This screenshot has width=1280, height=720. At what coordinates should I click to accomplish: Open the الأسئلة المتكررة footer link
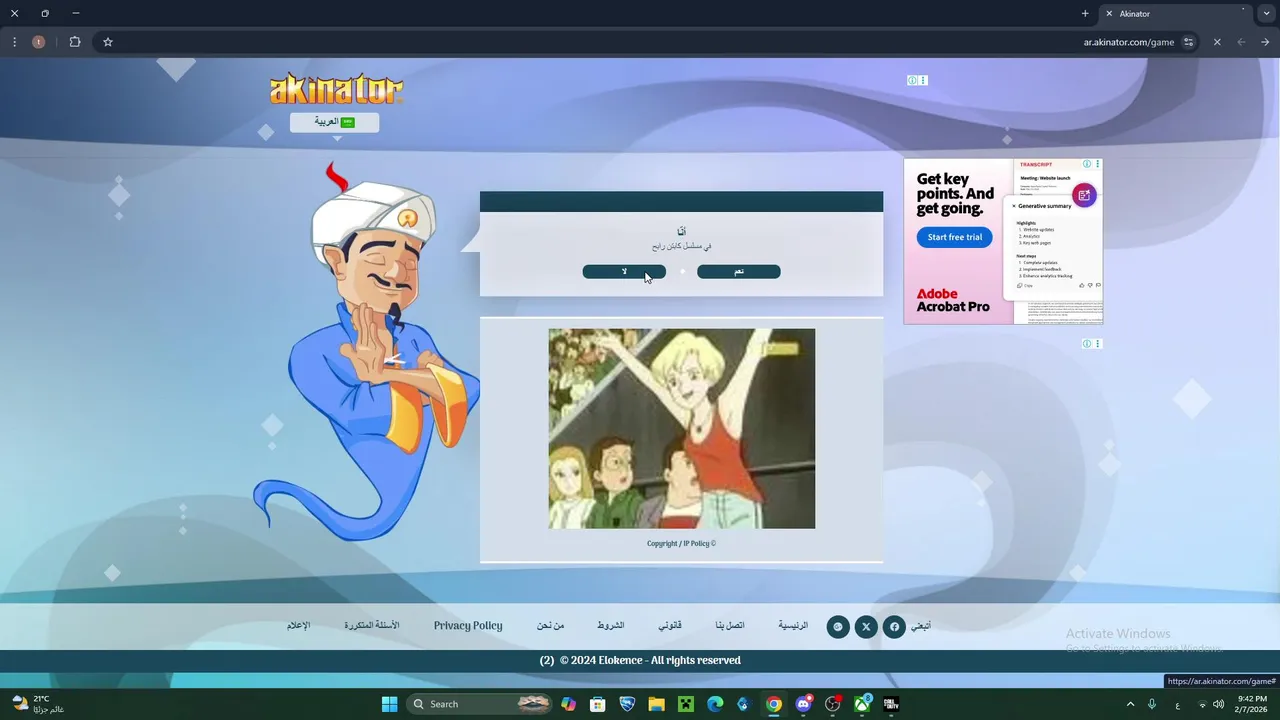click(372, 625)
